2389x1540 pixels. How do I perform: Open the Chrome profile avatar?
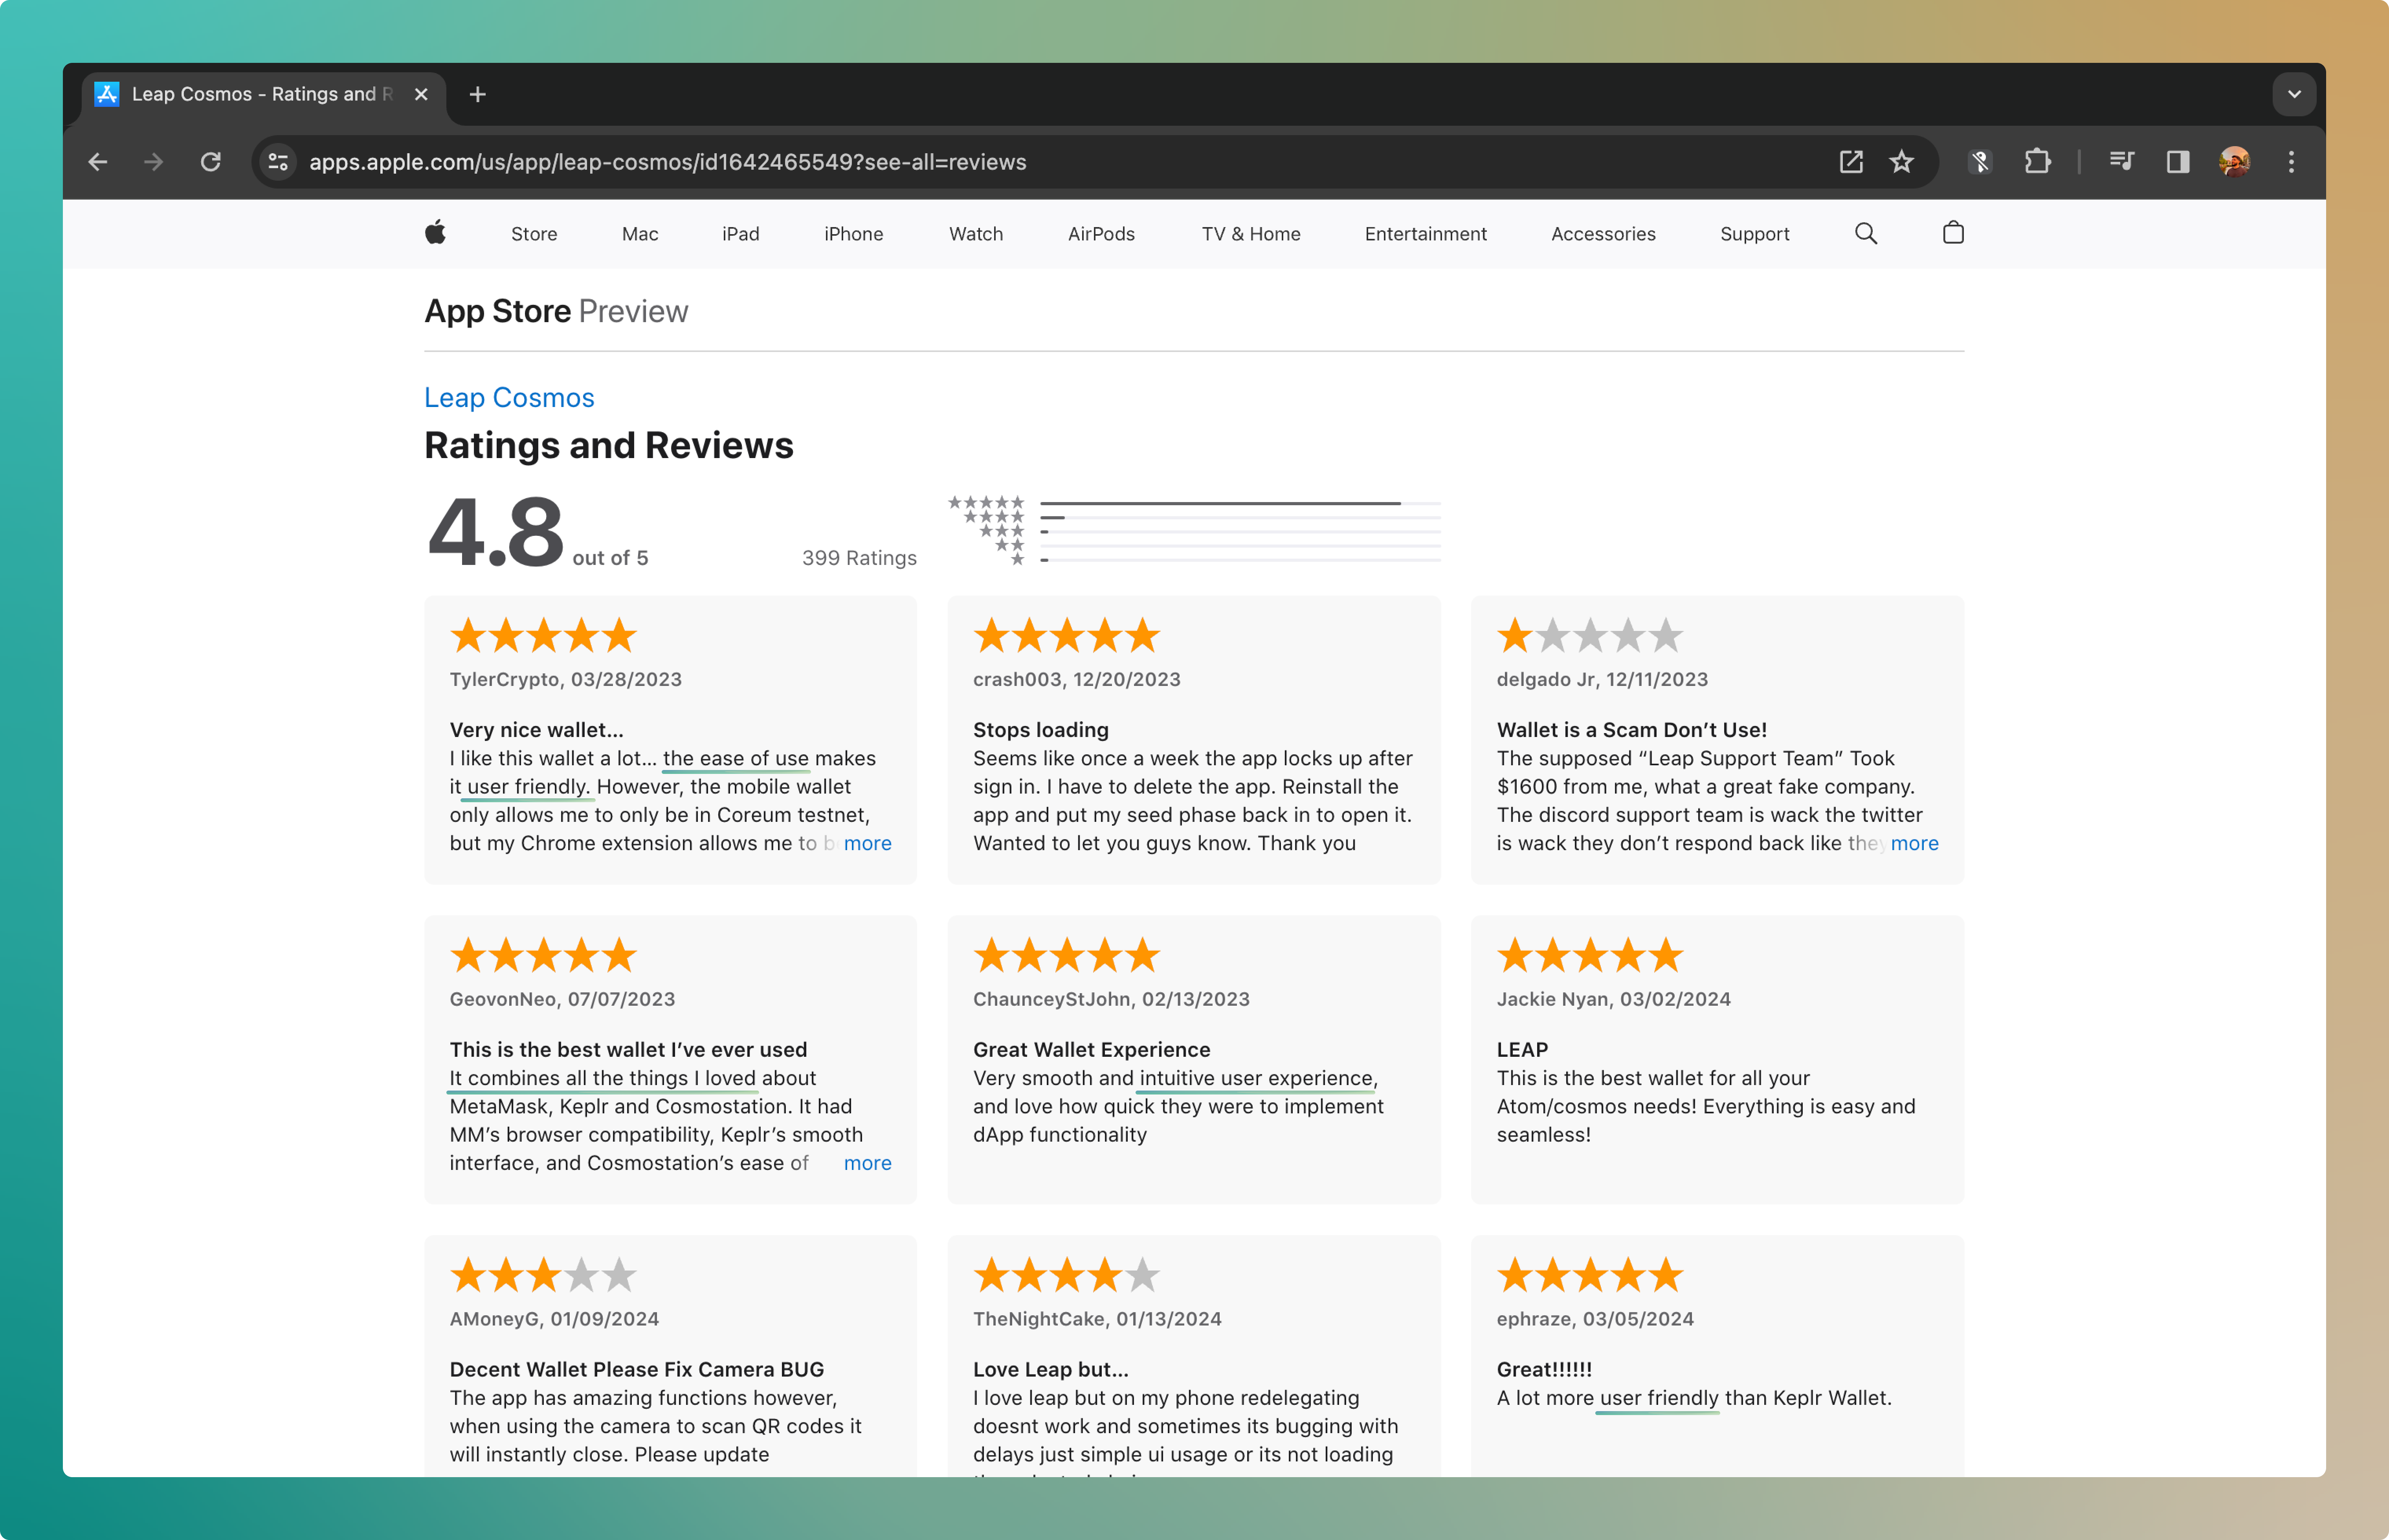point(2234,161)
